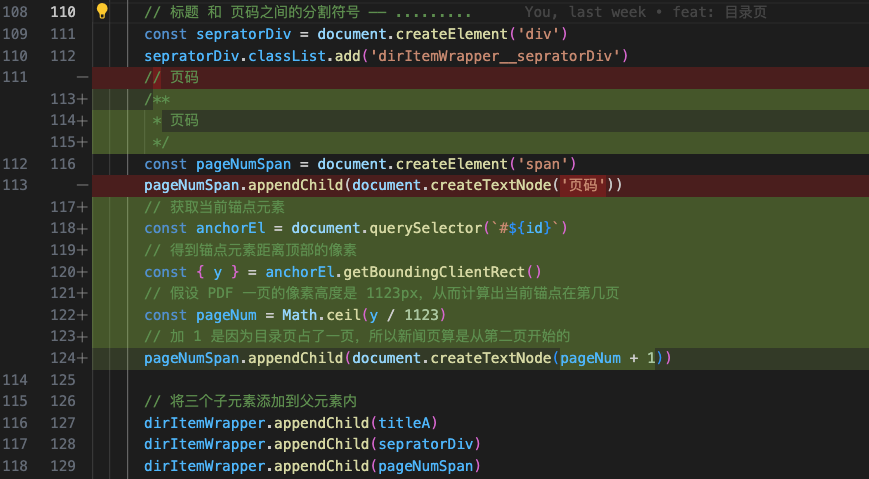Click 'sepratorDiv' in the const declaration line
Image resolution: width=869 pixels, height=479 pixels.
click(244, 34)
